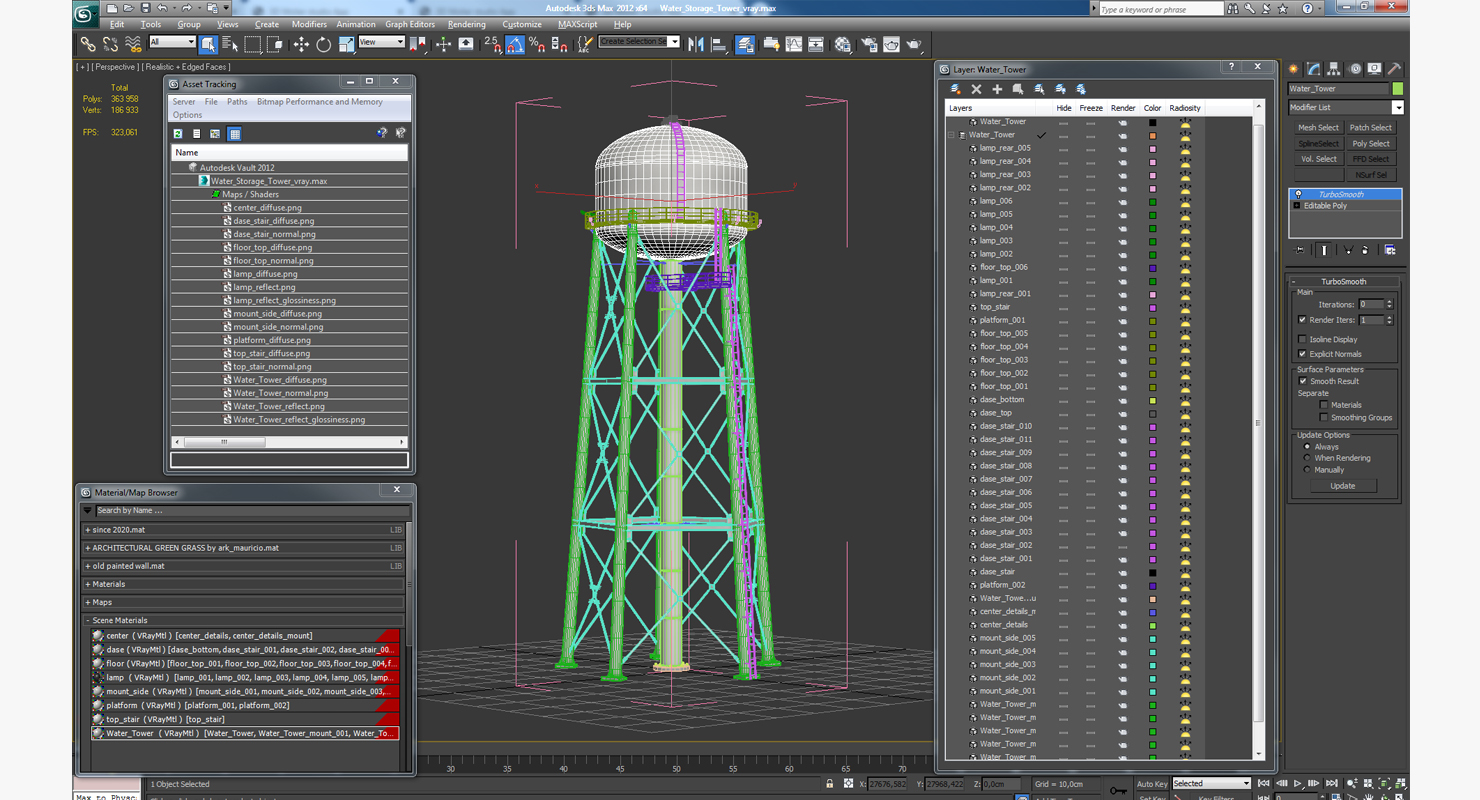
Task: Click the Mesh Select button
Action: [1318, 128]
